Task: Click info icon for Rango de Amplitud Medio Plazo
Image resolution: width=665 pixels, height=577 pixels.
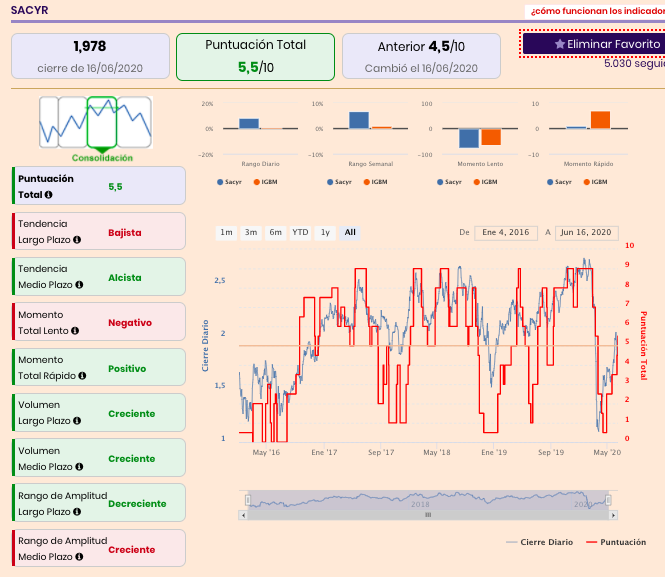Action: tap(79, 557)
